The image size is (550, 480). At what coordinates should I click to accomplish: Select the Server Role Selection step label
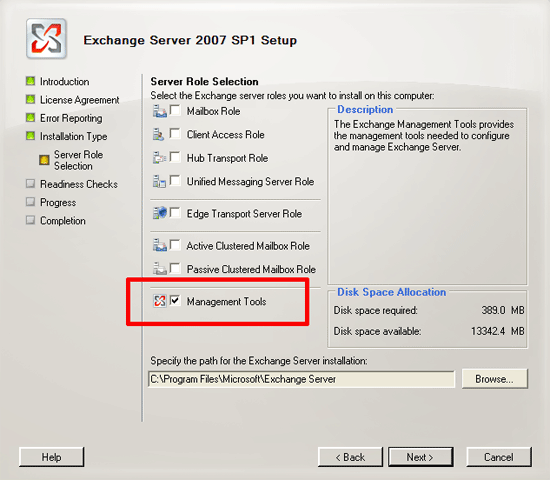[x=78, y=160]
